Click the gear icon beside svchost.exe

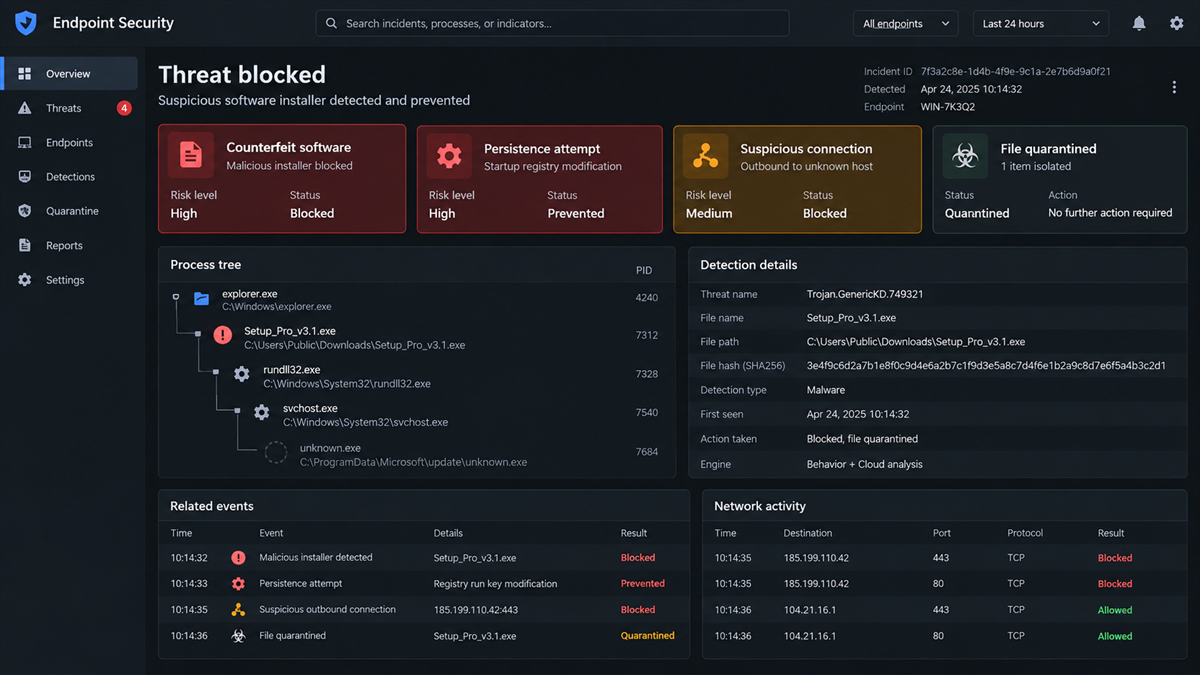261,412
